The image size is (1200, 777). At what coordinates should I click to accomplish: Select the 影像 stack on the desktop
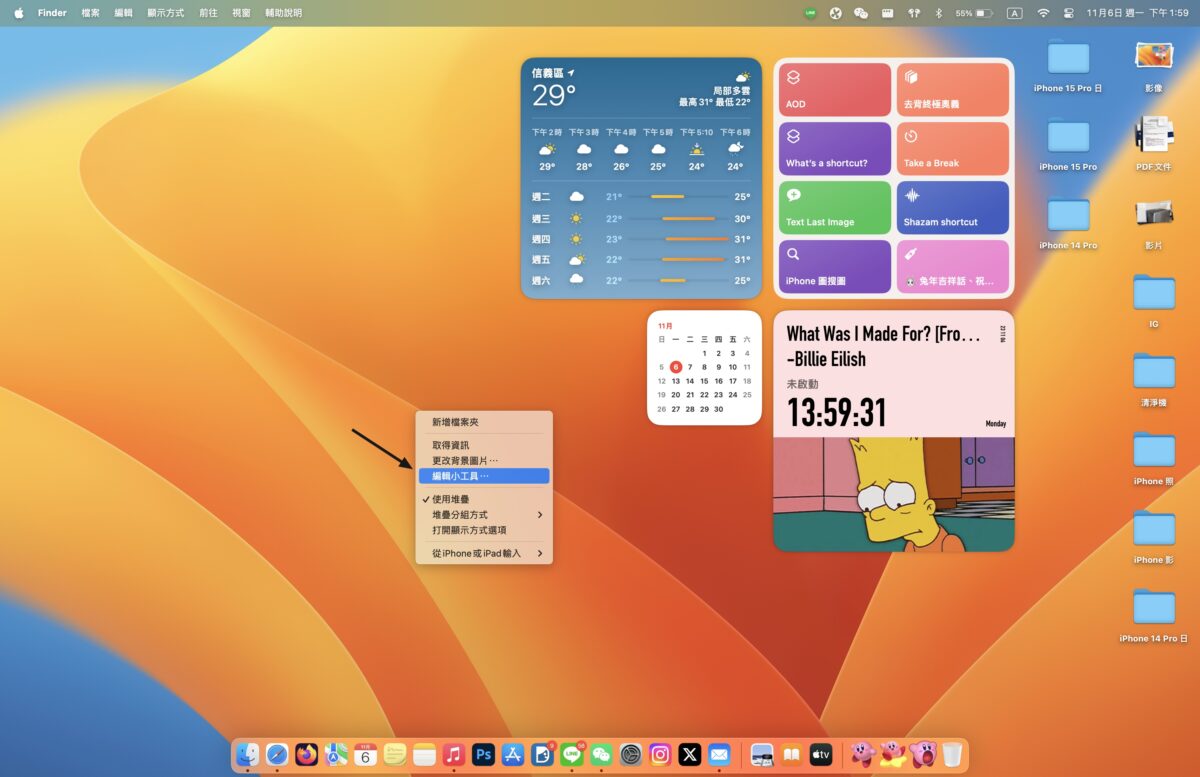(1153, 66)
